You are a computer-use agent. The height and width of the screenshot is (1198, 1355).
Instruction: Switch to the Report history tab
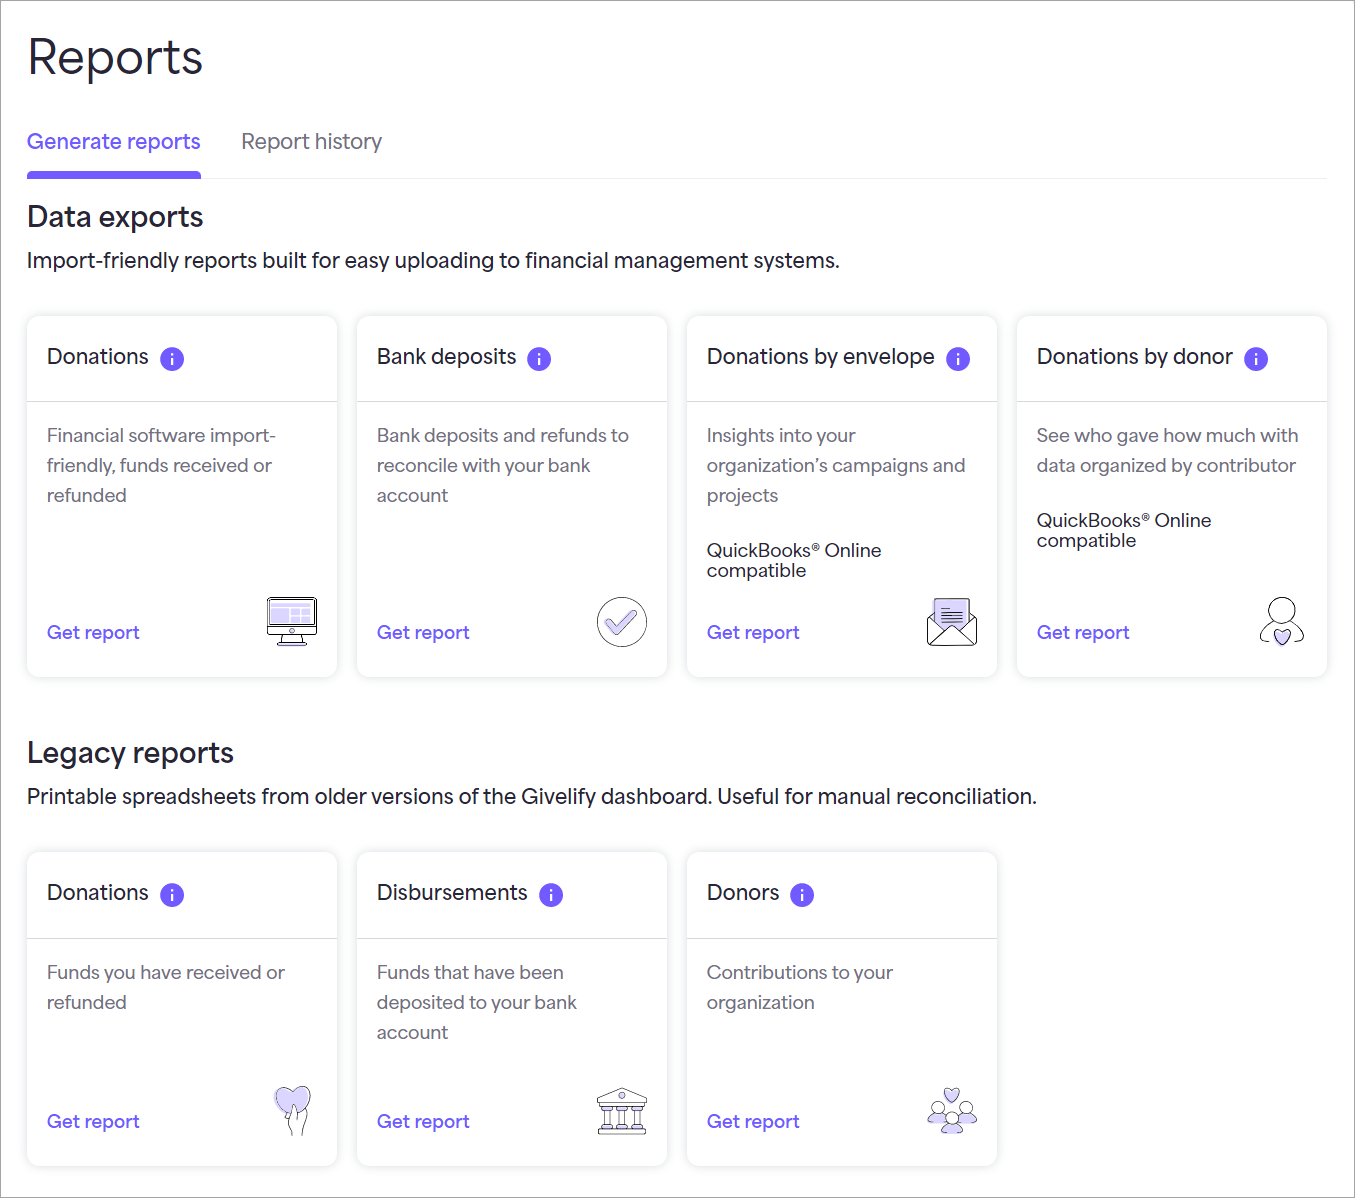tap(312, 142)
